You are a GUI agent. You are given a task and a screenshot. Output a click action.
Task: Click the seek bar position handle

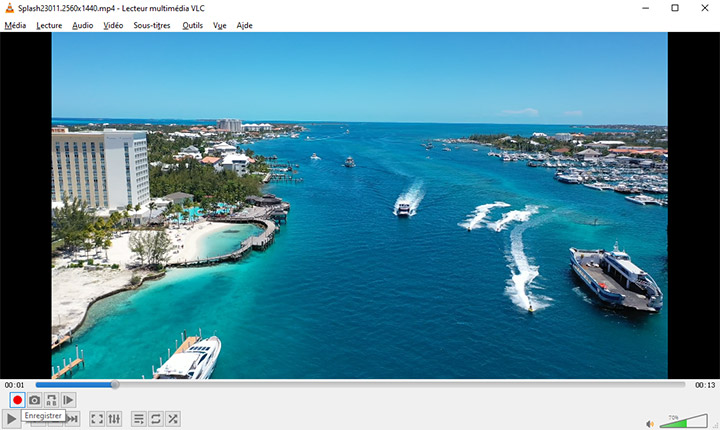click(115, 385)
